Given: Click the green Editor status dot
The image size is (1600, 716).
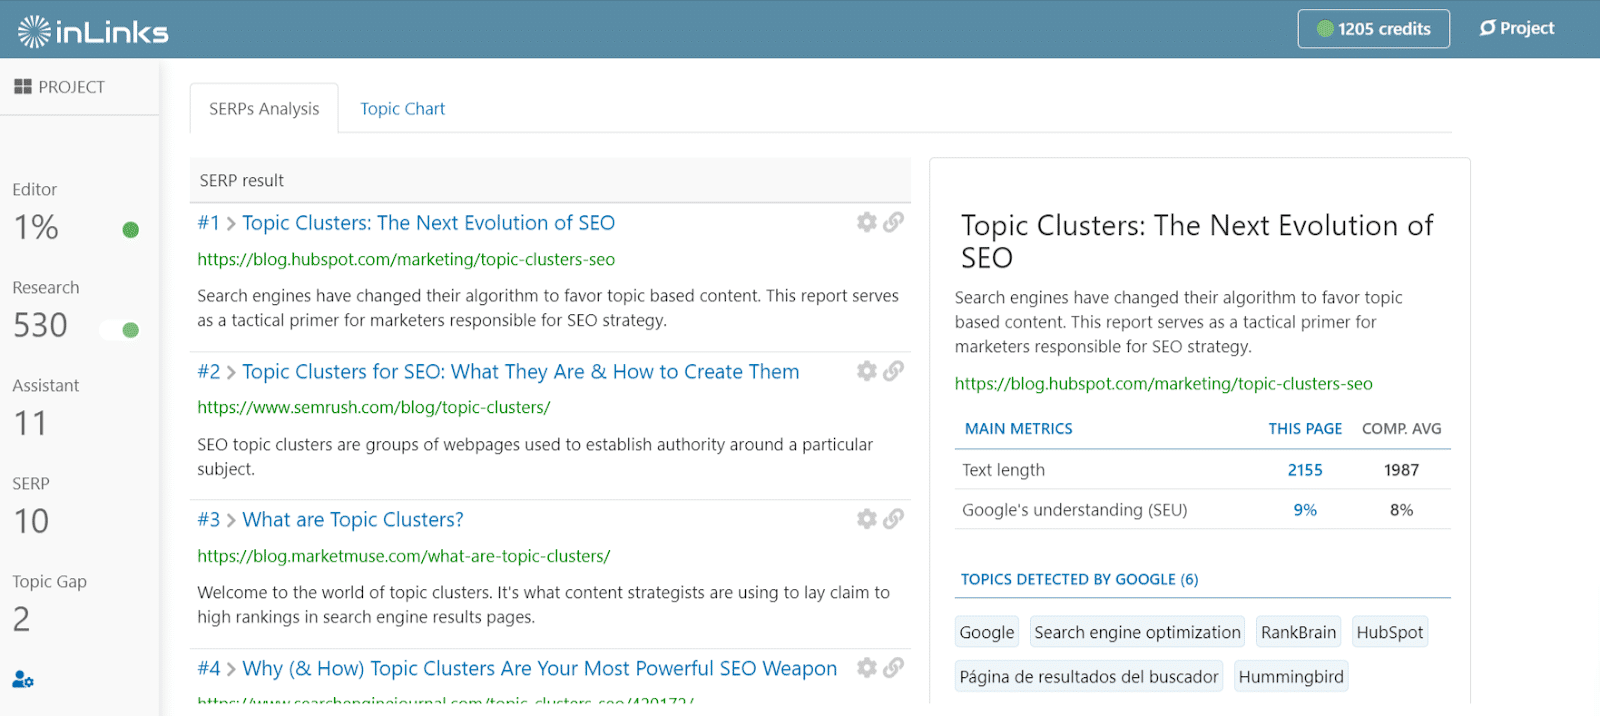Looking at the screenshot, I should click(130, 230).
